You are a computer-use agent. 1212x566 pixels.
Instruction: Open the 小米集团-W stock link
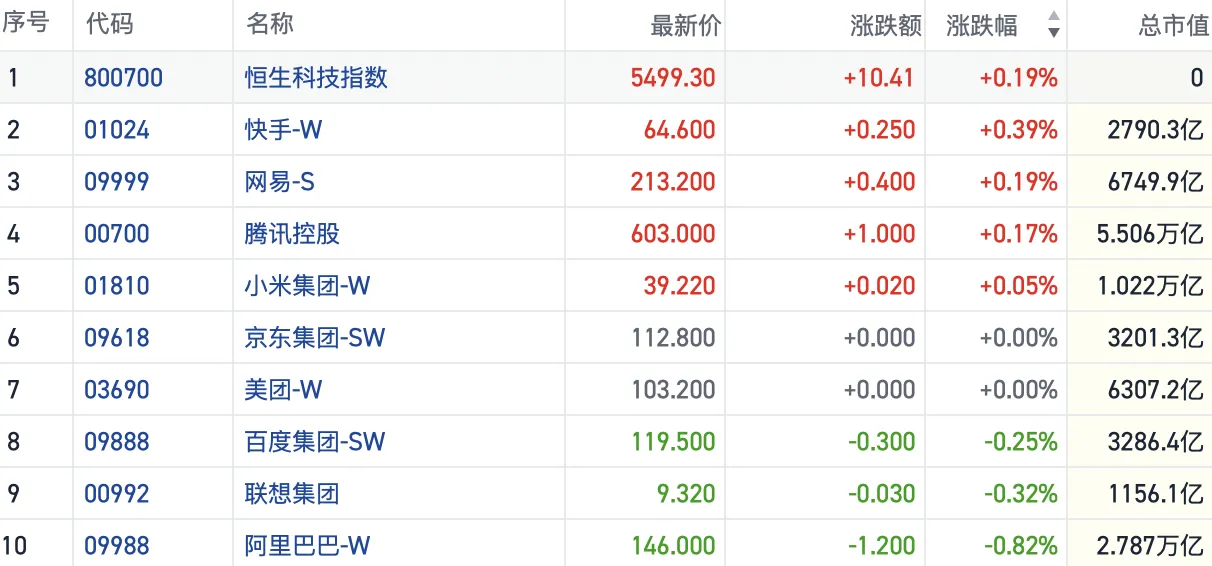(307, 286)
